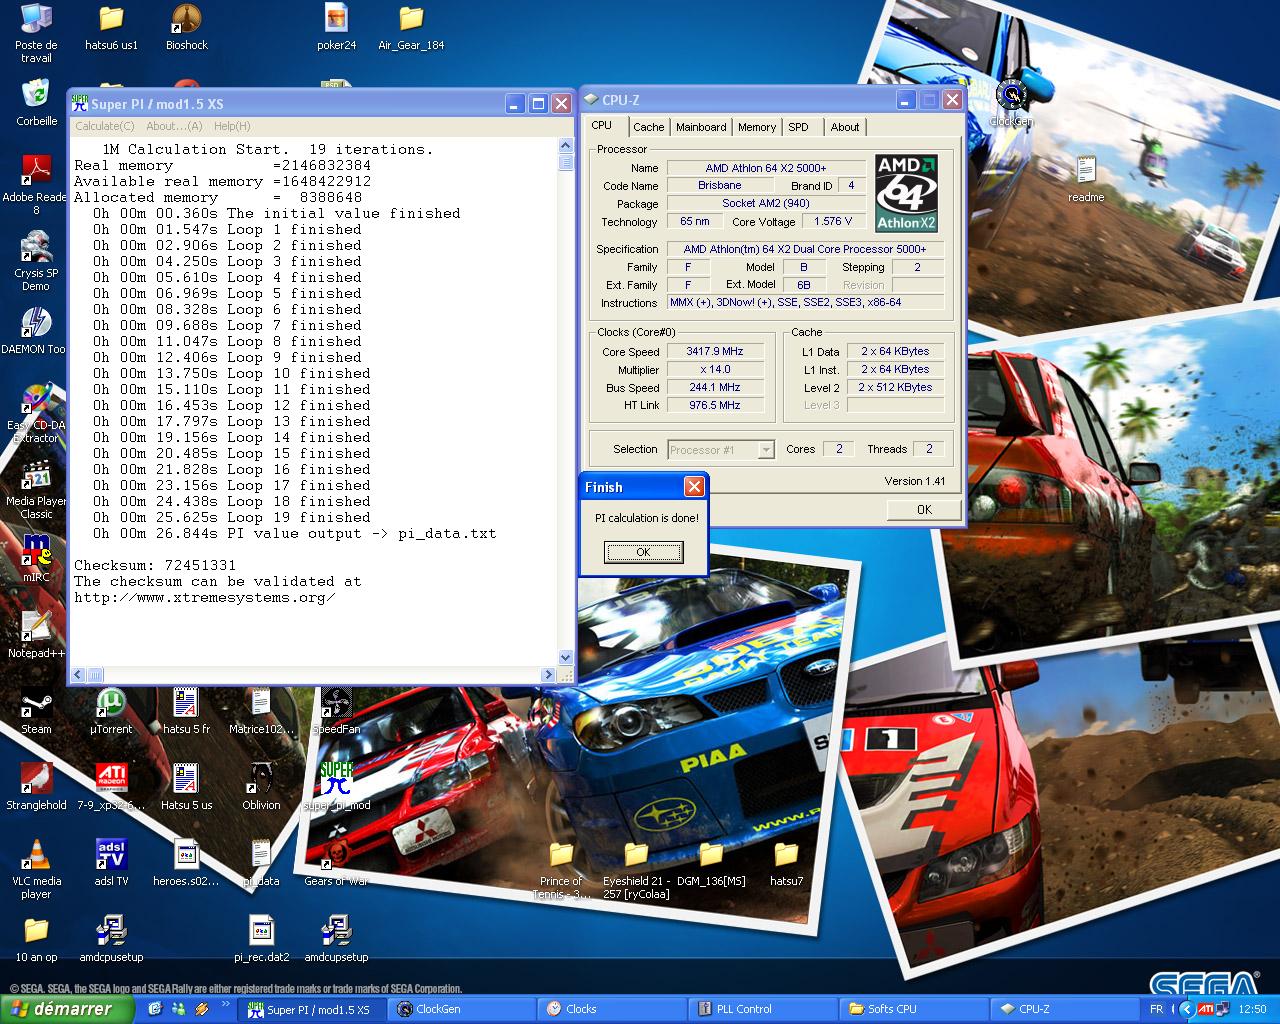Open the Help(H) menu in Super PI
The width and height of the screenshot is (1280, 1024).
pyautogui.click(x=232, y=126)
